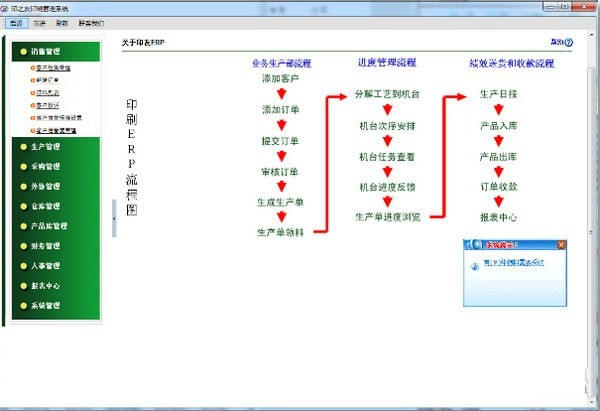Collapse the sidebar with the splitter arrow handle
600x411 pixels.
[x=114, y=218]
